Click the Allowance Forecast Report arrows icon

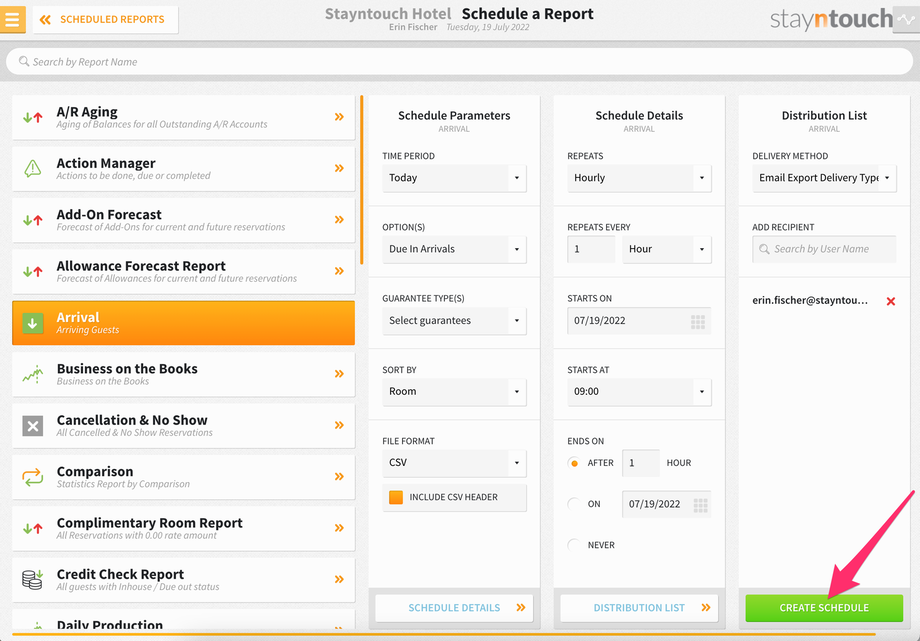pyautogui.click(x=33, y=271)
